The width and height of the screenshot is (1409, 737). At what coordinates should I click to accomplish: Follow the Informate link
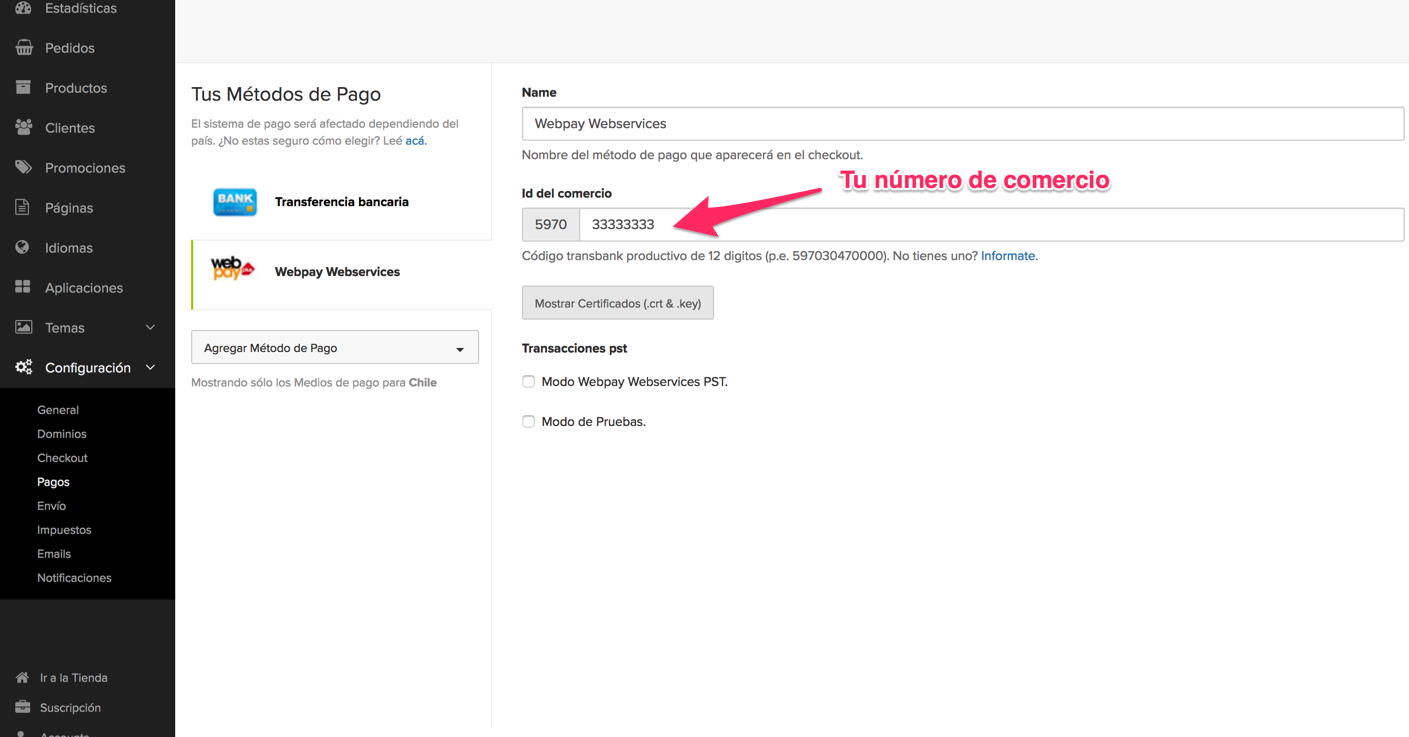(1008, 256)
